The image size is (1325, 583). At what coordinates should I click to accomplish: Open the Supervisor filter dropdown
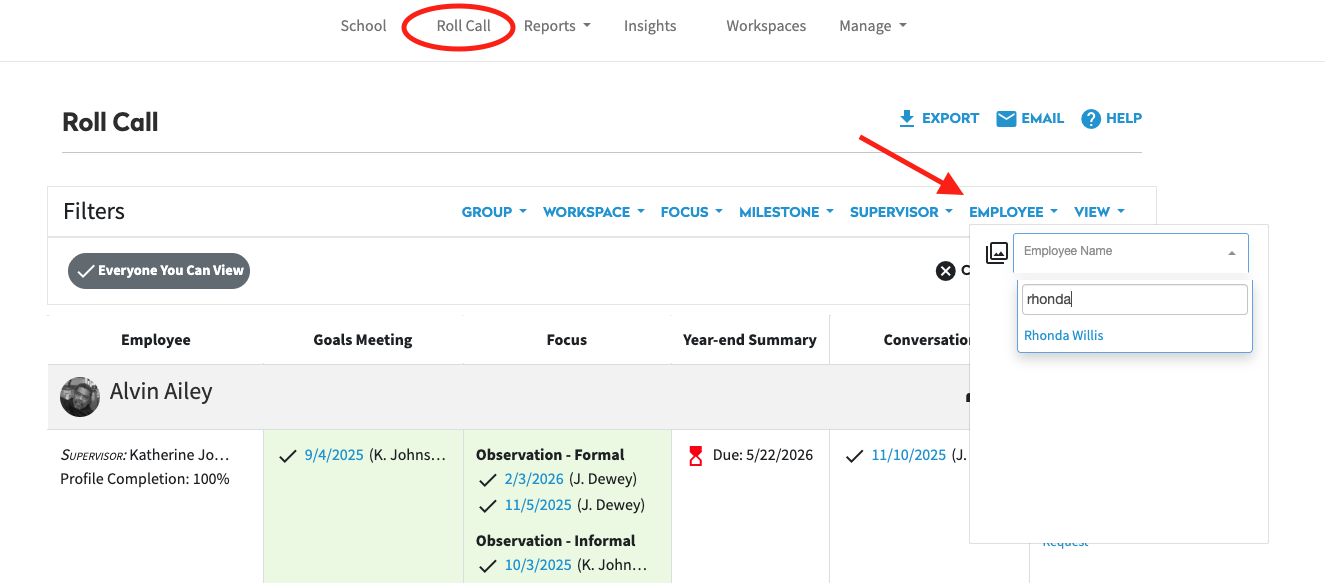click(x=900, y=212)
